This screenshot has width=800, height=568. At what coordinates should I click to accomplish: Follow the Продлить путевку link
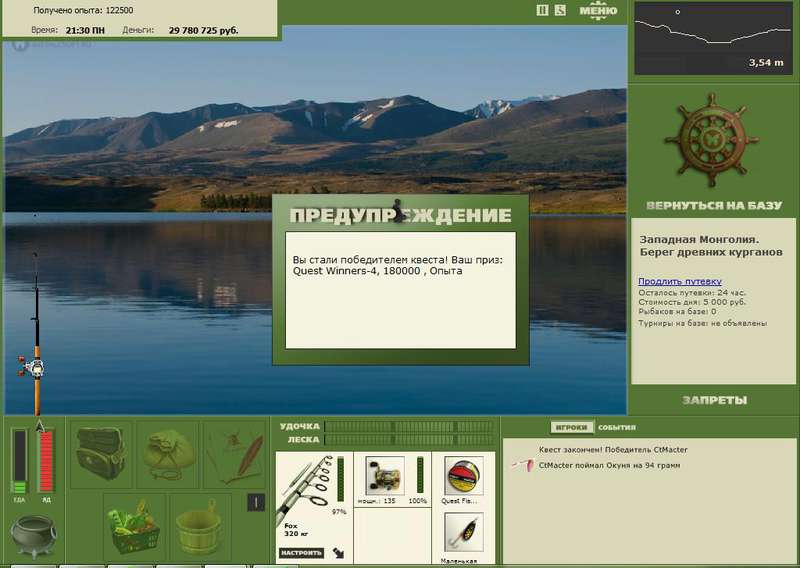coord(680,281)
